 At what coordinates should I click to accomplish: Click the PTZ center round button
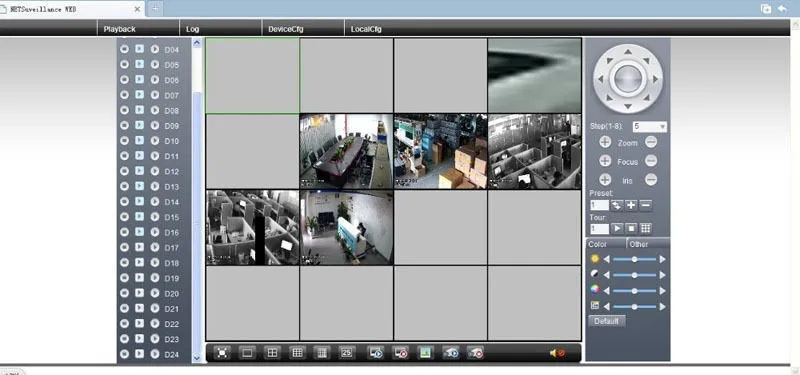[628, 79]
